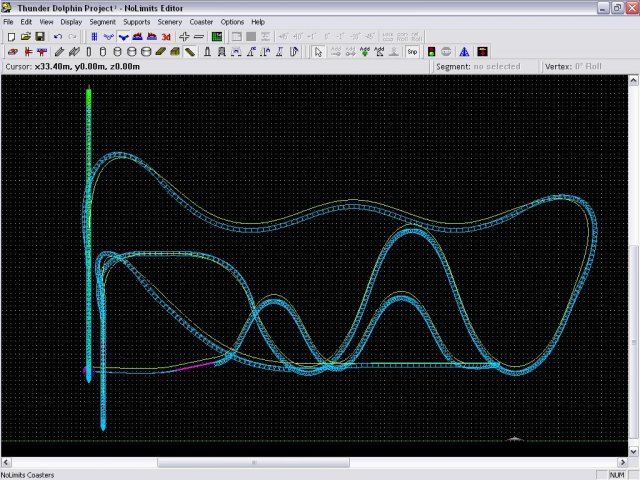This screenshot has width=640, height=480.
Task: Click the 'Vertex: 0° Roll' status field
Action: (573, 67)
